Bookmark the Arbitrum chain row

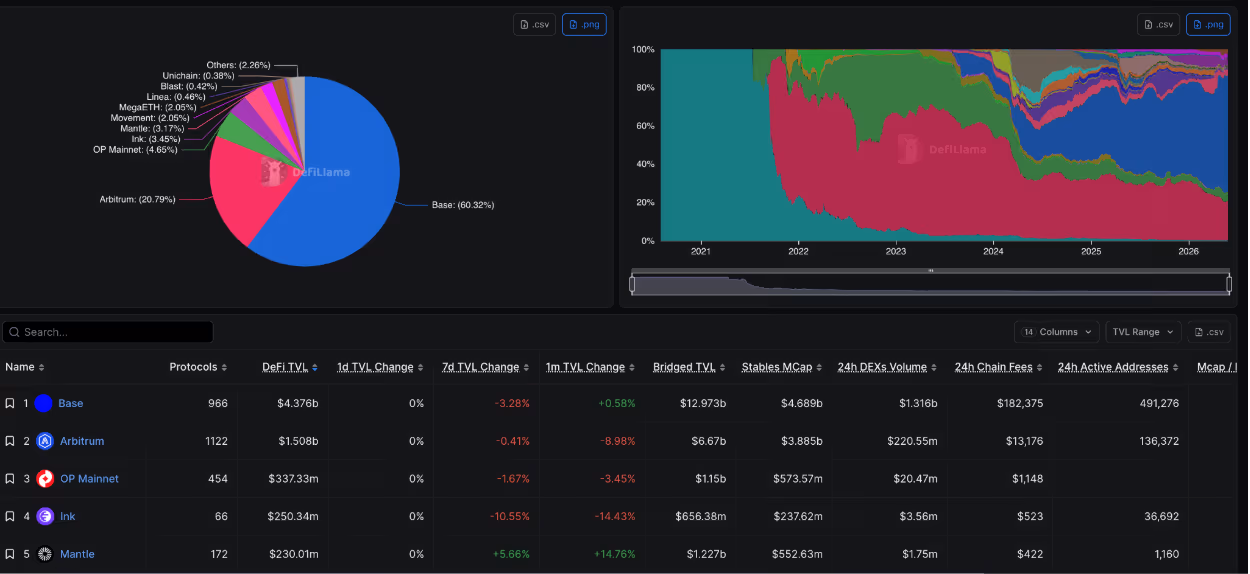pyautogui.click(x=10, y=441)
